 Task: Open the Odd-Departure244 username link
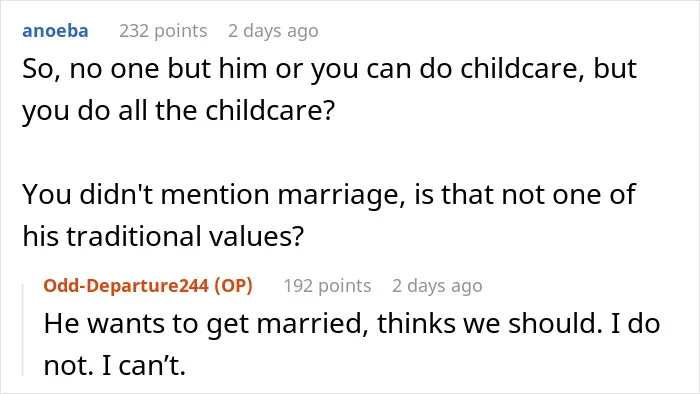tap(126, 286)
